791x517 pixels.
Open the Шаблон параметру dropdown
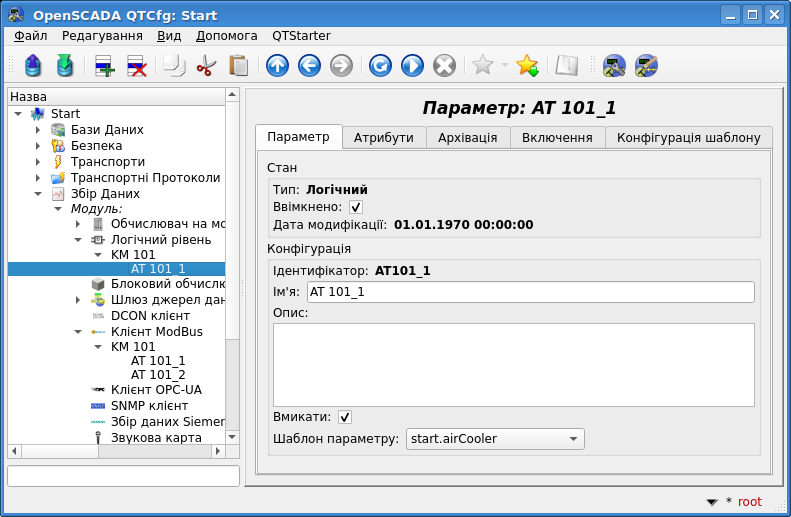[x=494, y=439]
